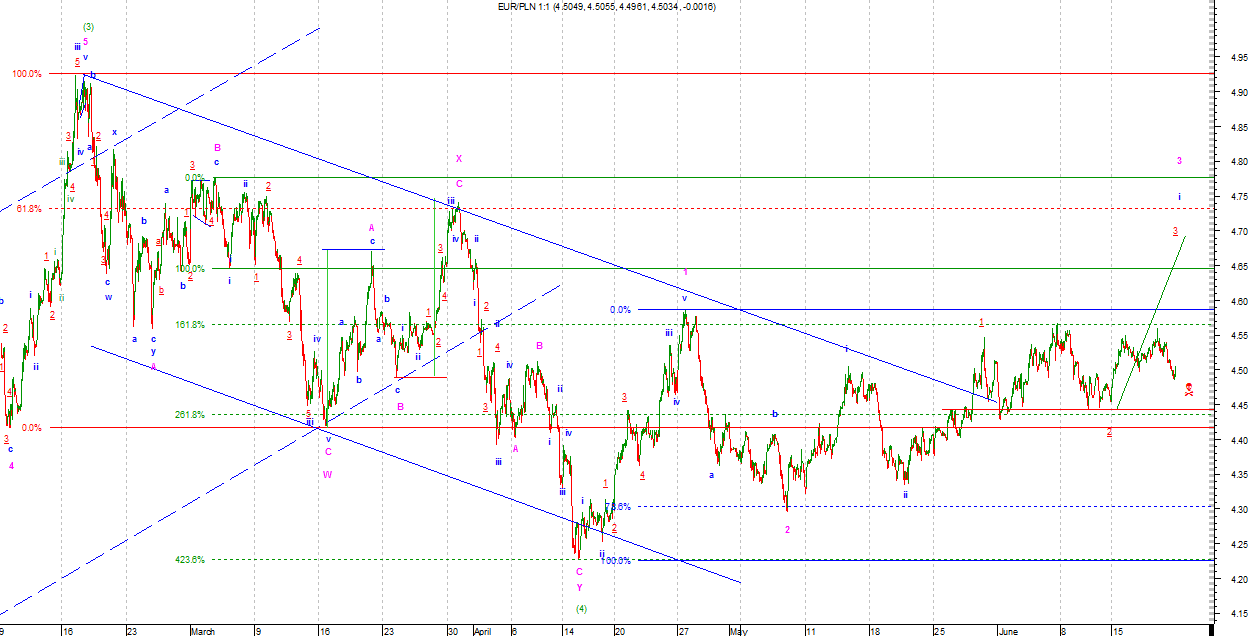Select May on the date axis
The image size is (1250, 636).
[738, 631]
